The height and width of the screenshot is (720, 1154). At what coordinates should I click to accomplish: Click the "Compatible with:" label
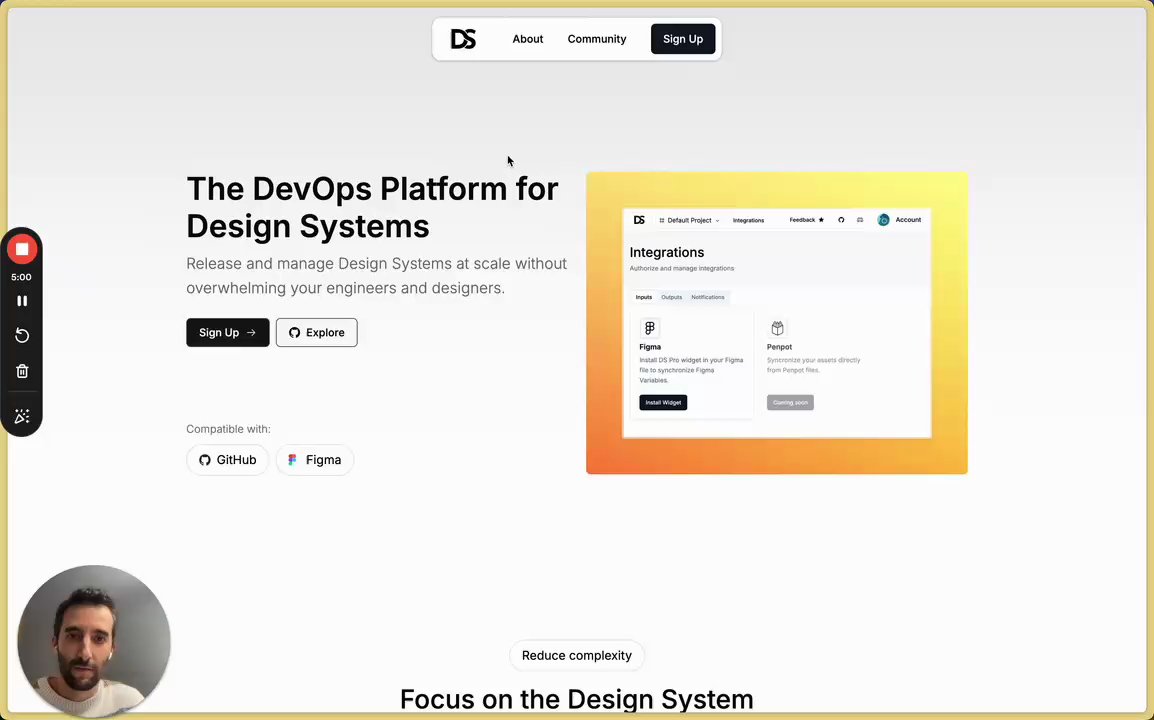coord(228,429)
